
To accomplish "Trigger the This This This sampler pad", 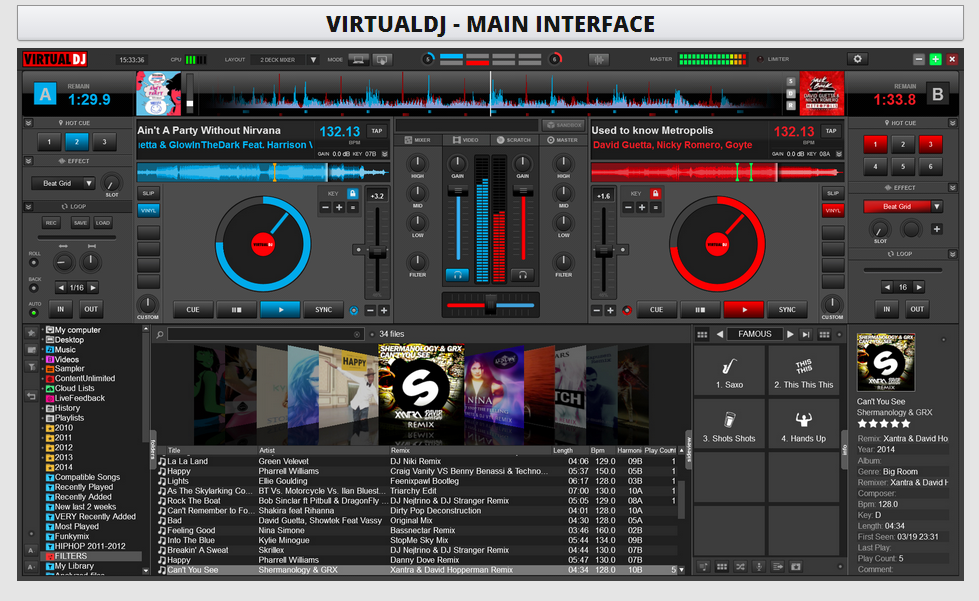I will click(804, 371).
